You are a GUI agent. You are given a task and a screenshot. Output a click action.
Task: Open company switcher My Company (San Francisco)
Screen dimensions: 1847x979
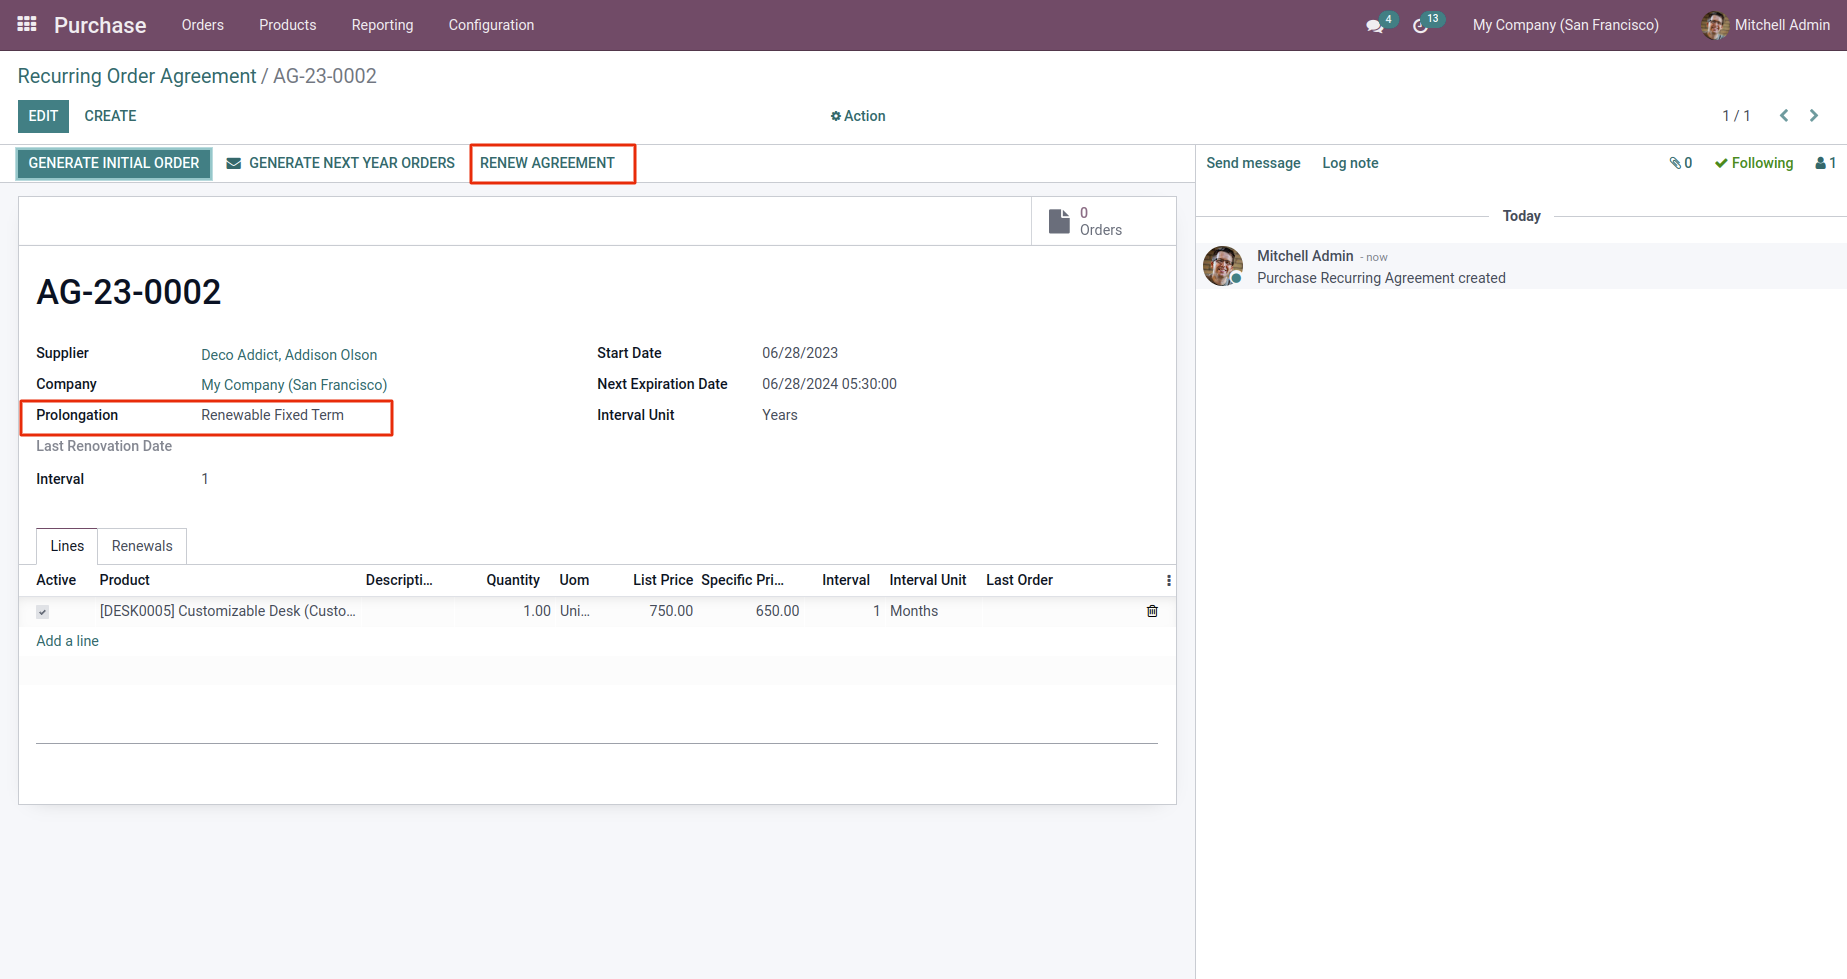click(x=1566, y=25)
